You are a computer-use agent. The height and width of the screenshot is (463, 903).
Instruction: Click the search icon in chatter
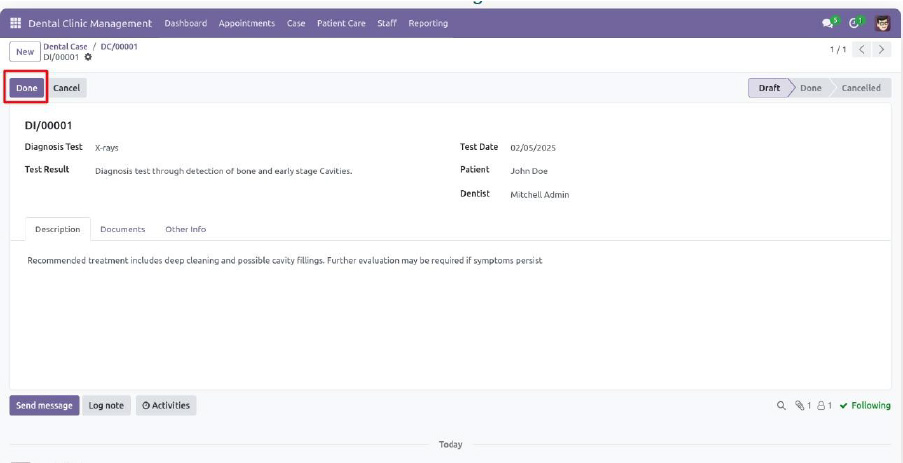coord(781,406)
